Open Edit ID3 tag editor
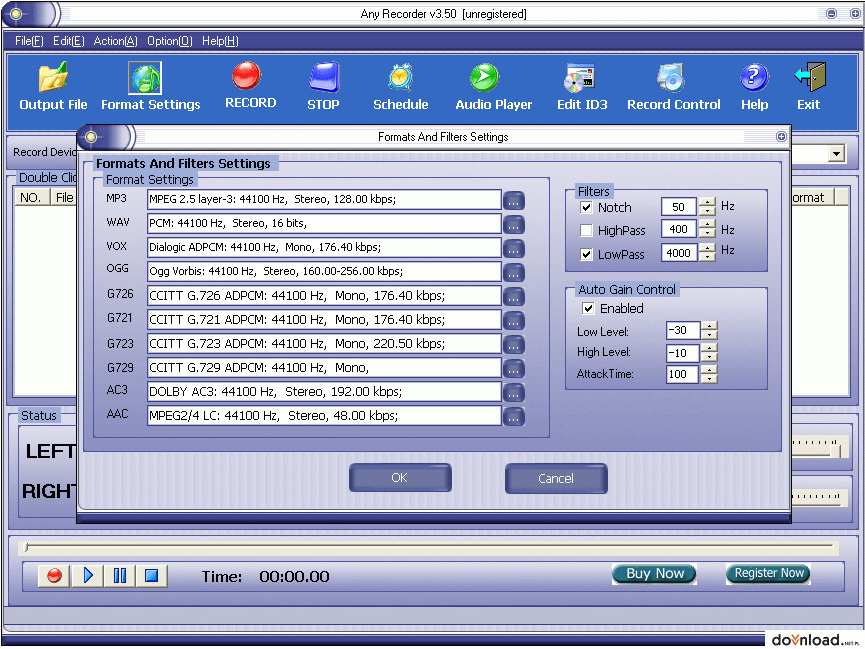Screen dimensions: 865x649 [581, 87]
